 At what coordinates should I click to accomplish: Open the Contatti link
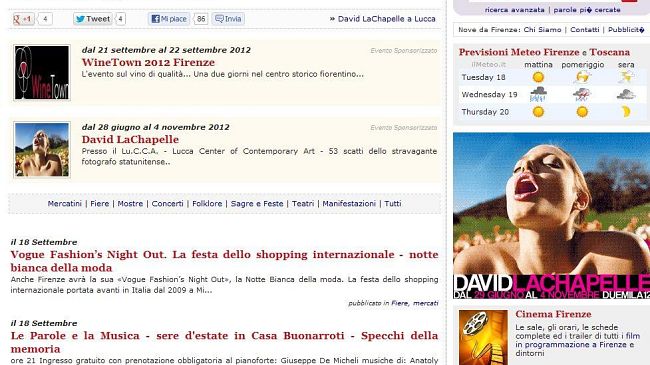coord(585,30)
